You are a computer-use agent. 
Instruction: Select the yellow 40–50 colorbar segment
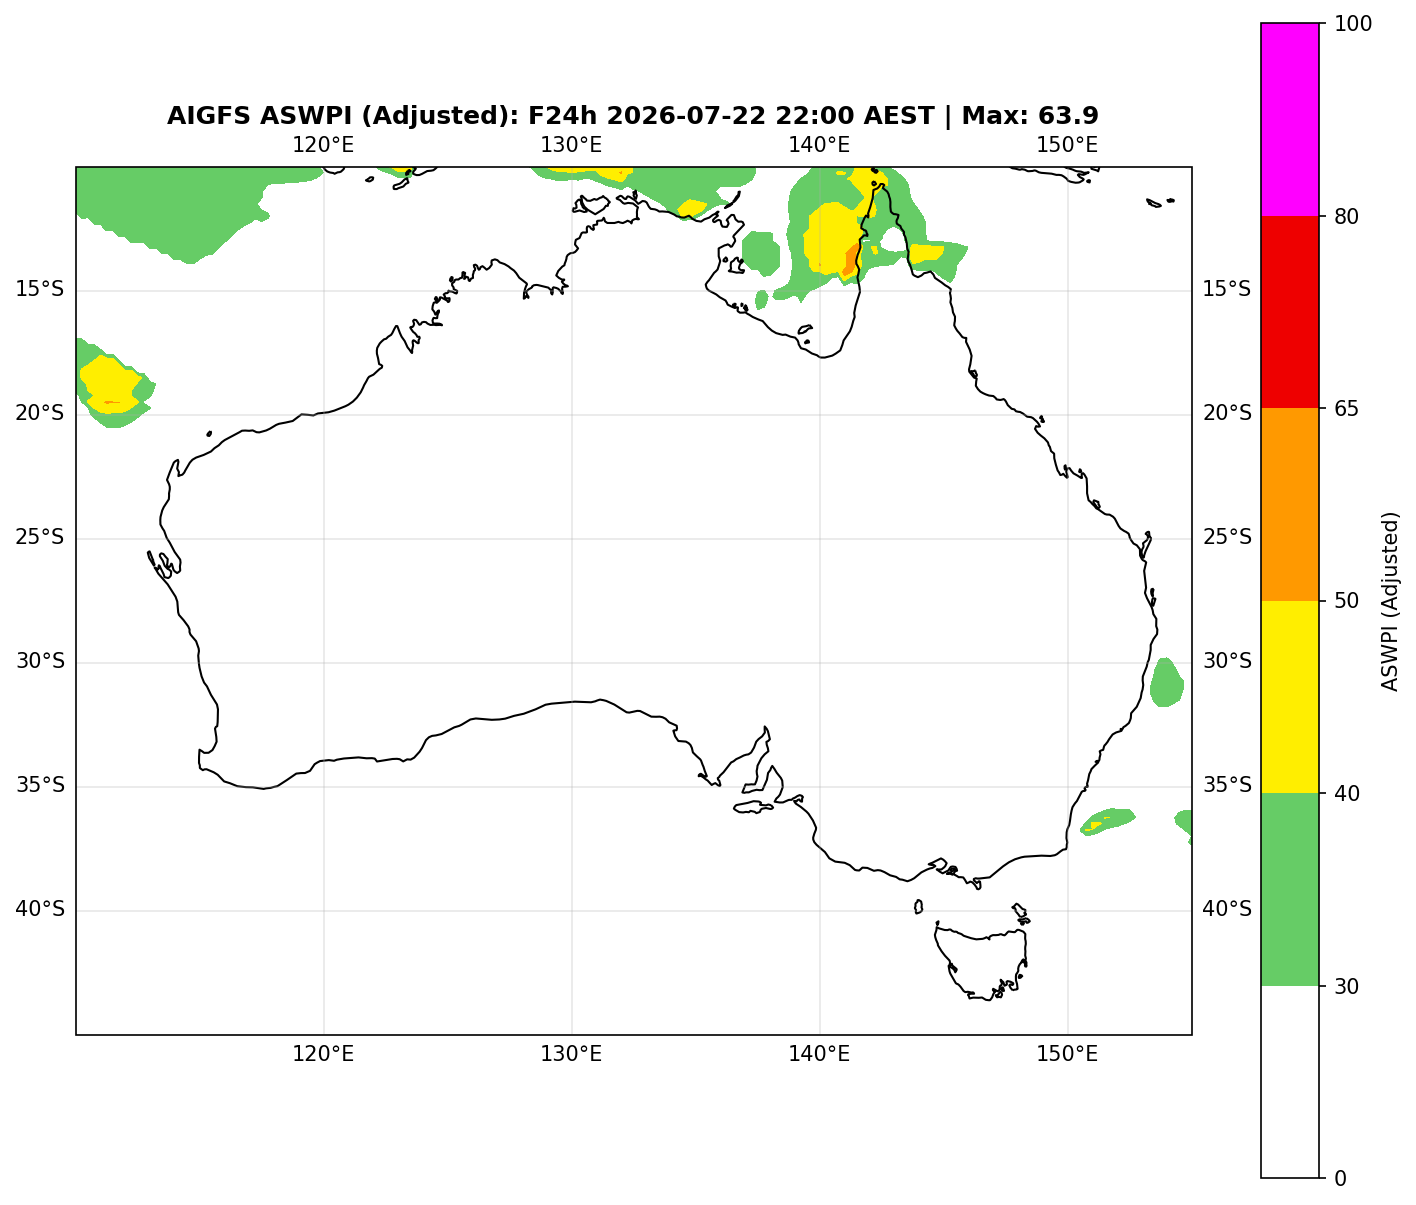coord(1290,697)
